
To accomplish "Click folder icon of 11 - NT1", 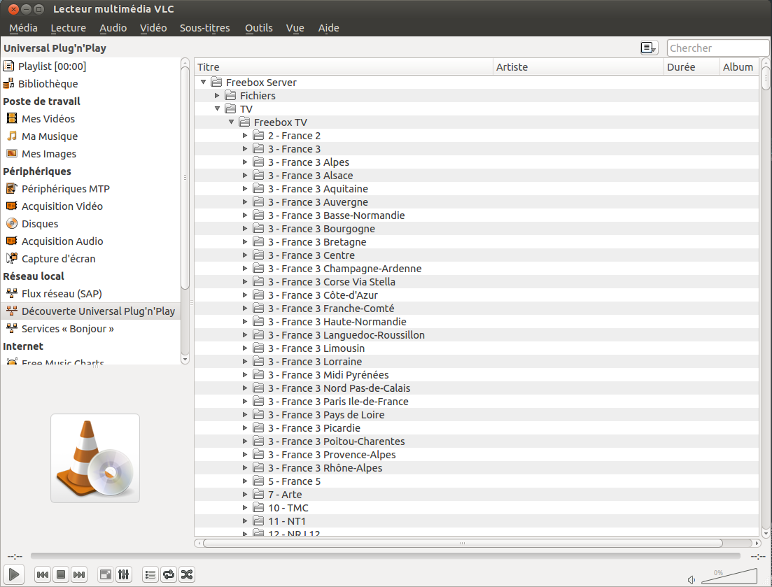I will click(x=258, y=521).
